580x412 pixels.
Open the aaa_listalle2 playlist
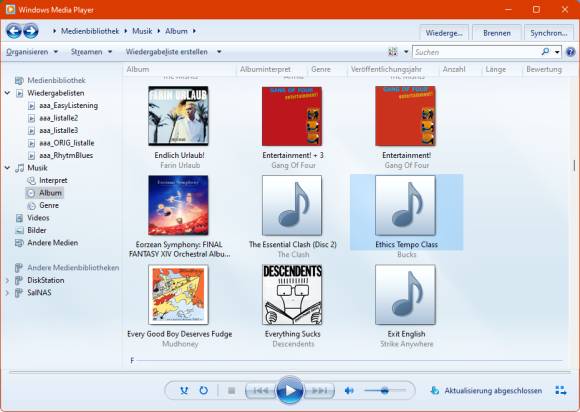pos(58,118)
